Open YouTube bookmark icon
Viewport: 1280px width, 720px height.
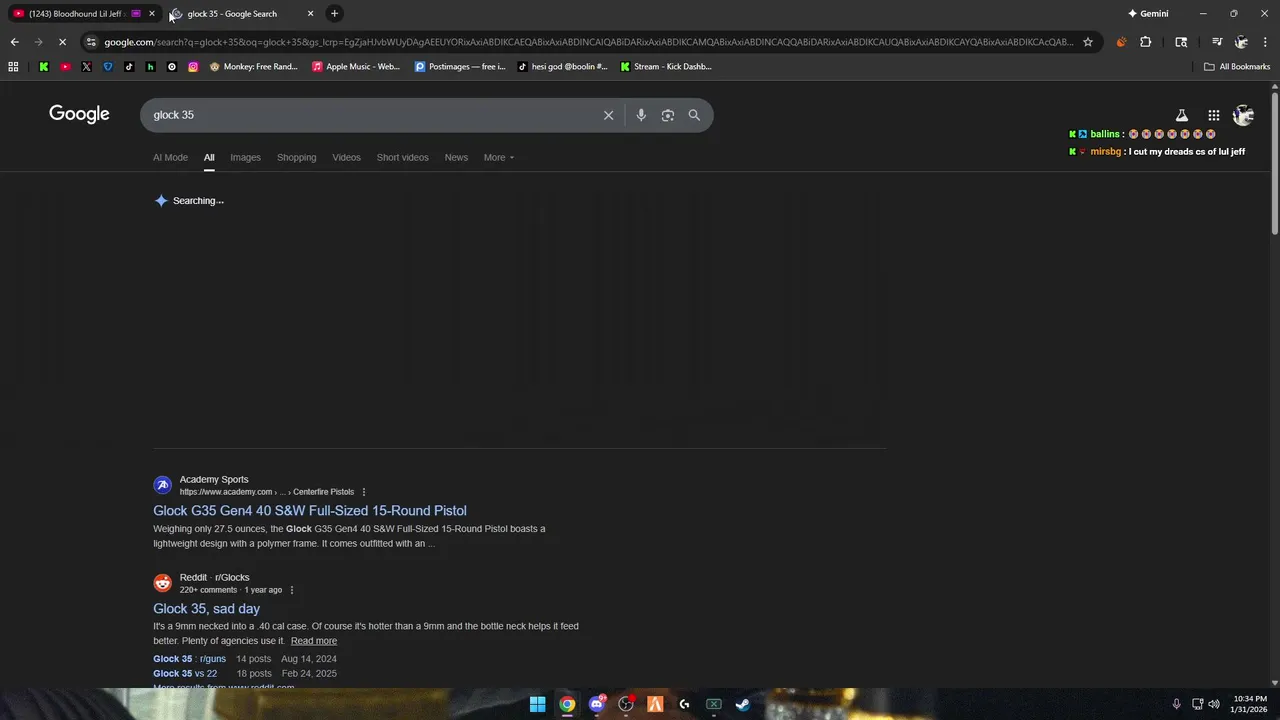(x=65, y=67)
